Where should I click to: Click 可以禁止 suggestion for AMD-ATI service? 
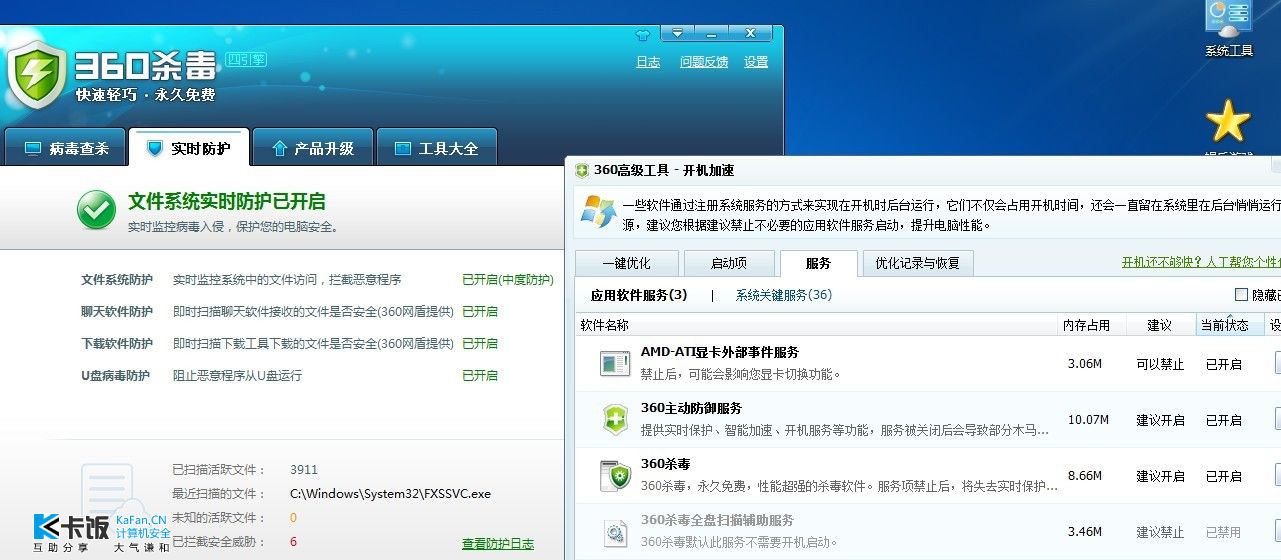1160,364
